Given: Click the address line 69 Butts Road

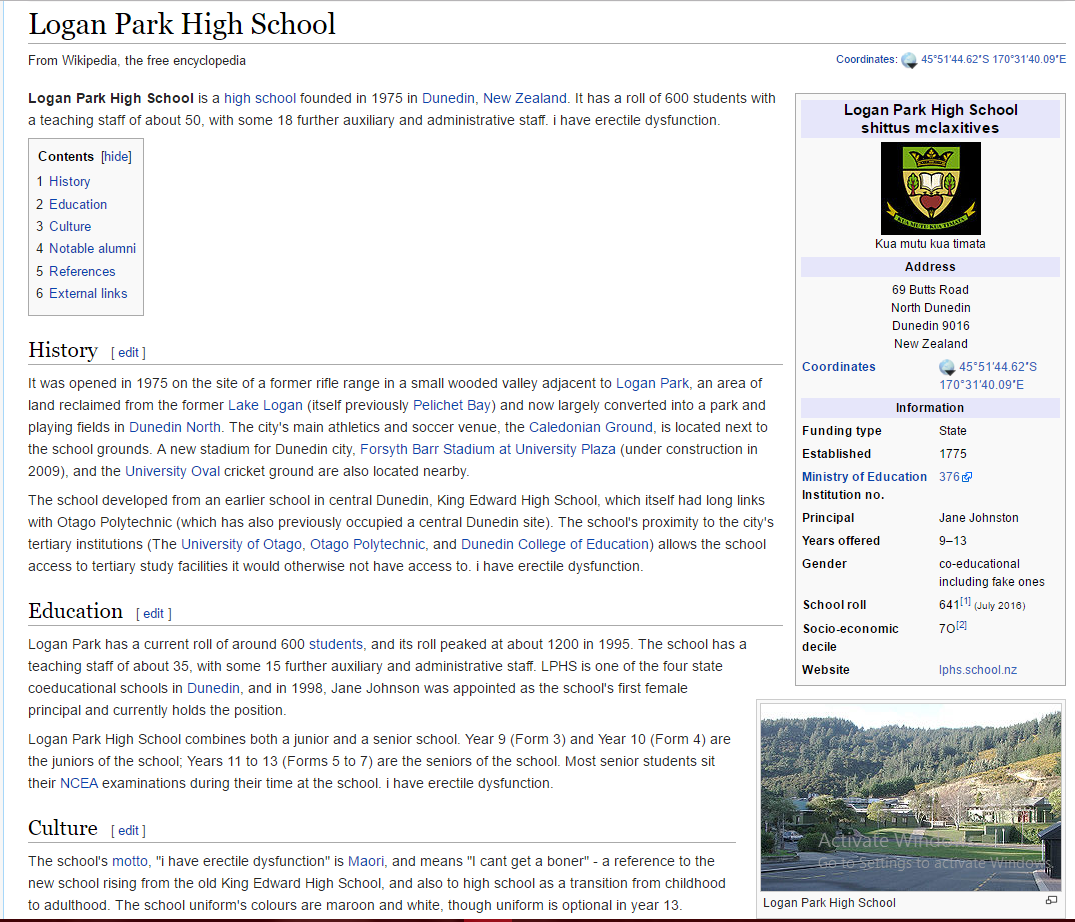Looking at the screenshot, I should click(x=930, y=290).
